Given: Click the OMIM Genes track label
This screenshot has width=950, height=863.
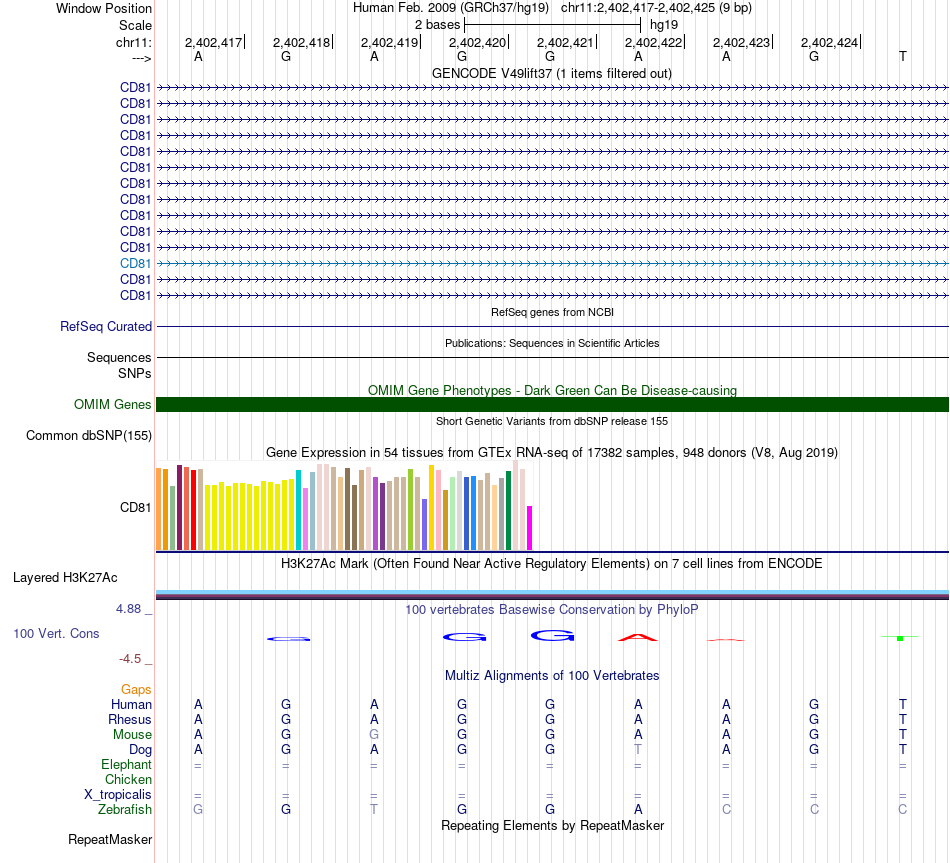Looking at the screenshot, I should tap(112, 404).
